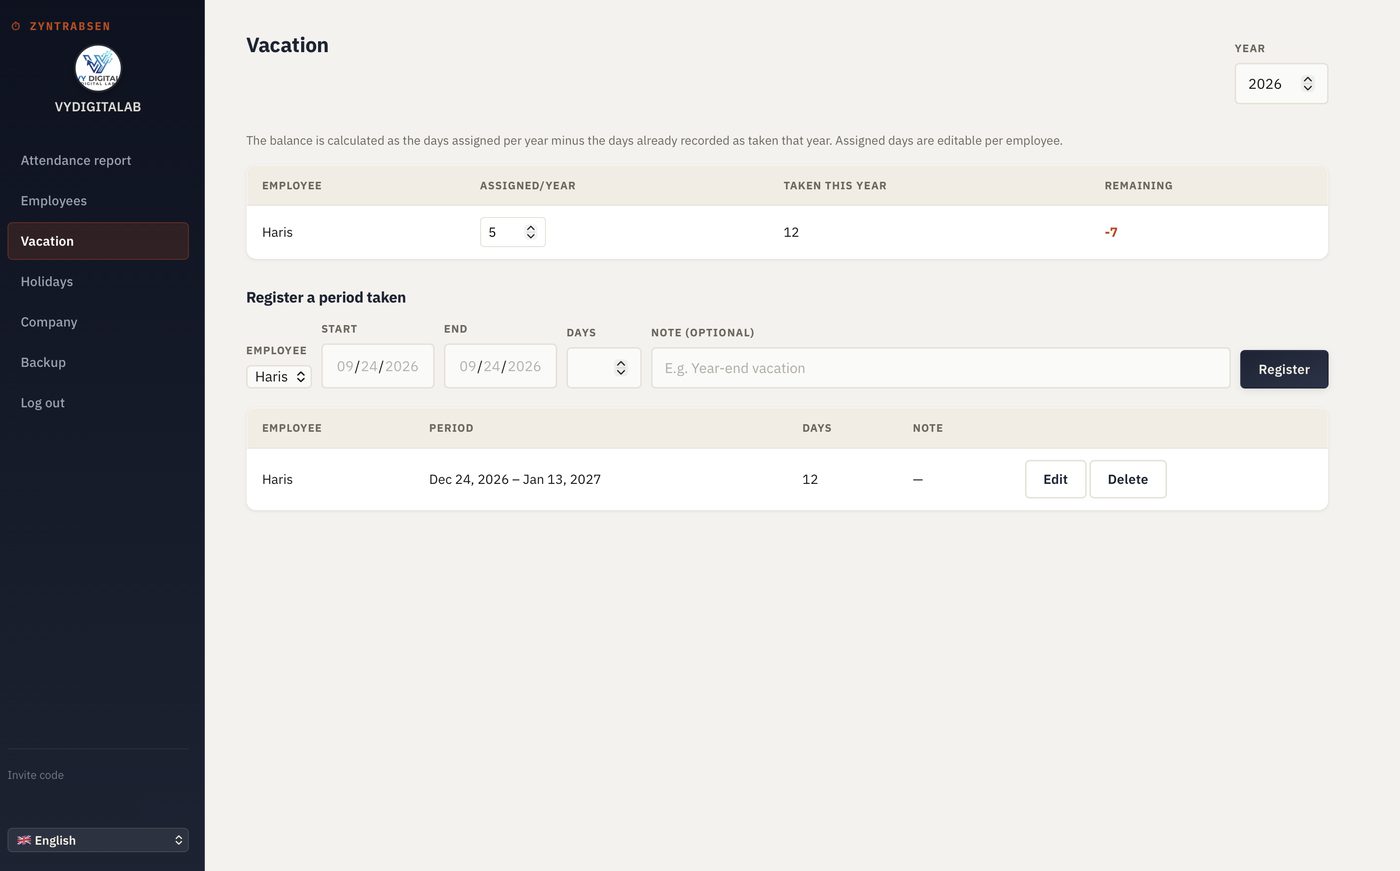Click the Register button

point(1284,369)
